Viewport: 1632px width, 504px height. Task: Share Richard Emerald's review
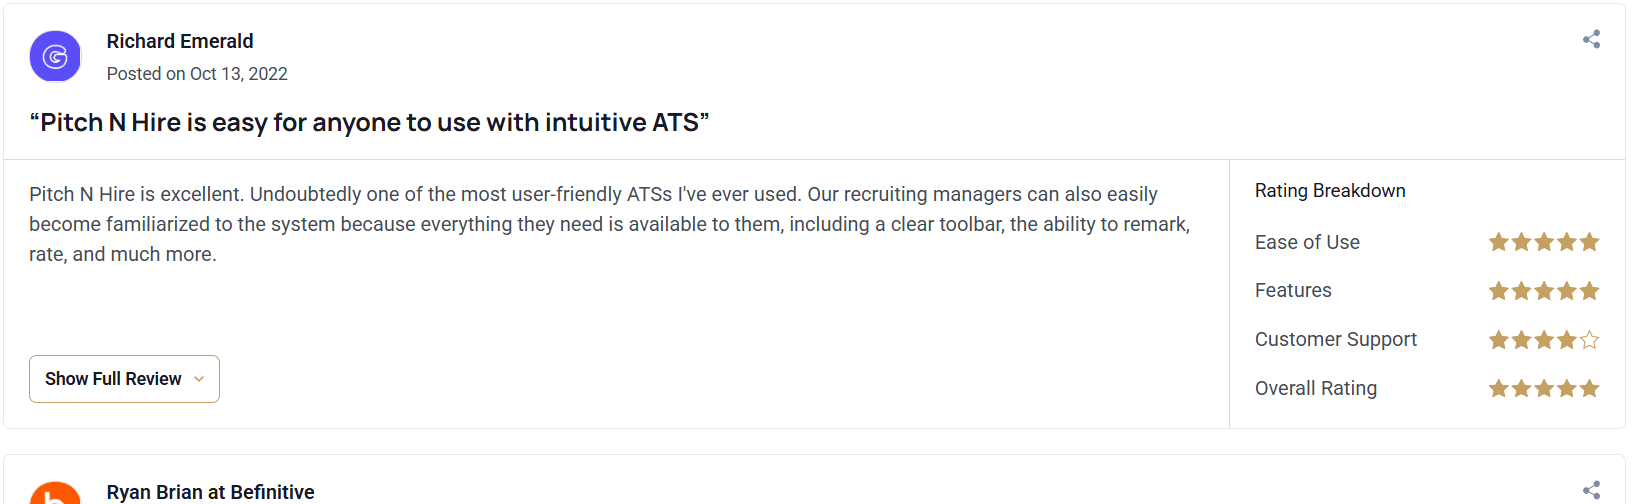click(x=1591, y=40)
